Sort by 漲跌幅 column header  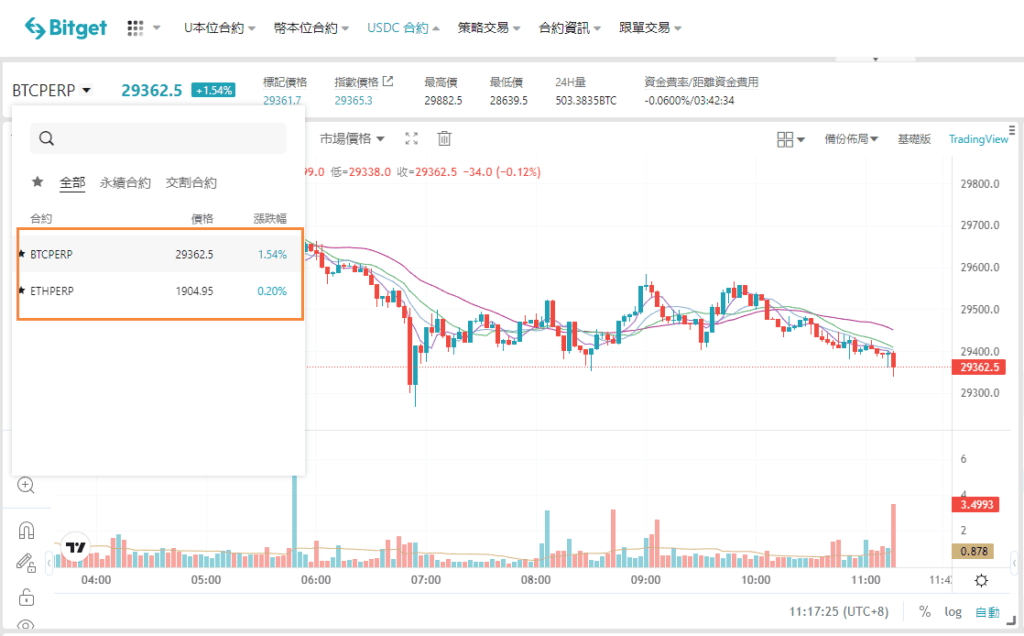tap(270, 219)
